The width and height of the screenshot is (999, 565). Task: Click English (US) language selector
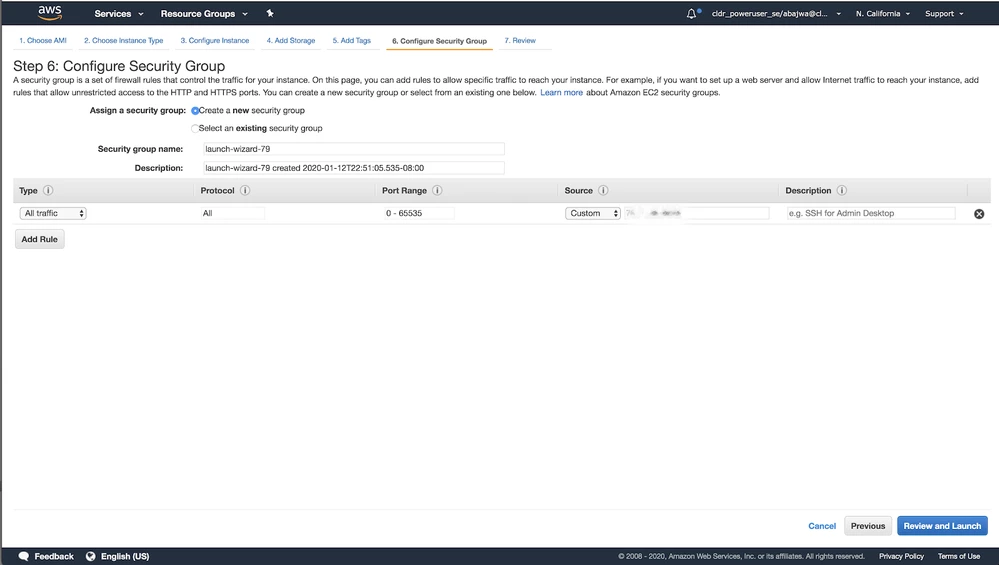coord(125,556)
